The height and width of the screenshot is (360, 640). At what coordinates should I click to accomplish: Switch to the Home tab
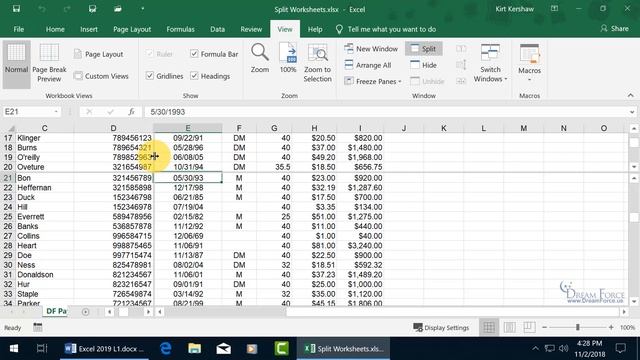(x=55, y=29)
